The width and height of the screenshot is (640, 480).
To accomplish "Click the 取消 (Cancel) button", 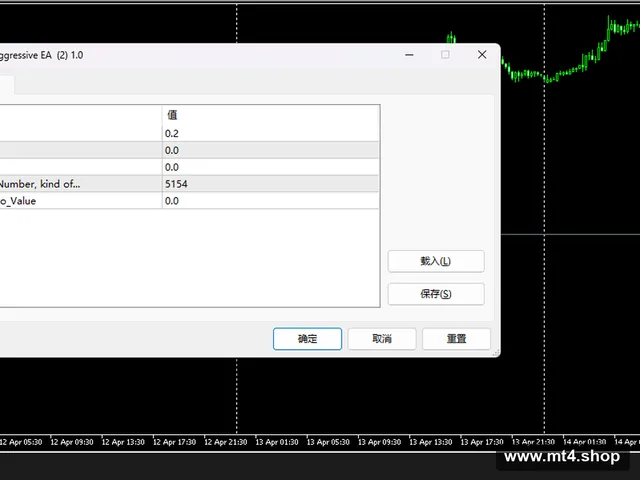I will (x=382, y=339).
